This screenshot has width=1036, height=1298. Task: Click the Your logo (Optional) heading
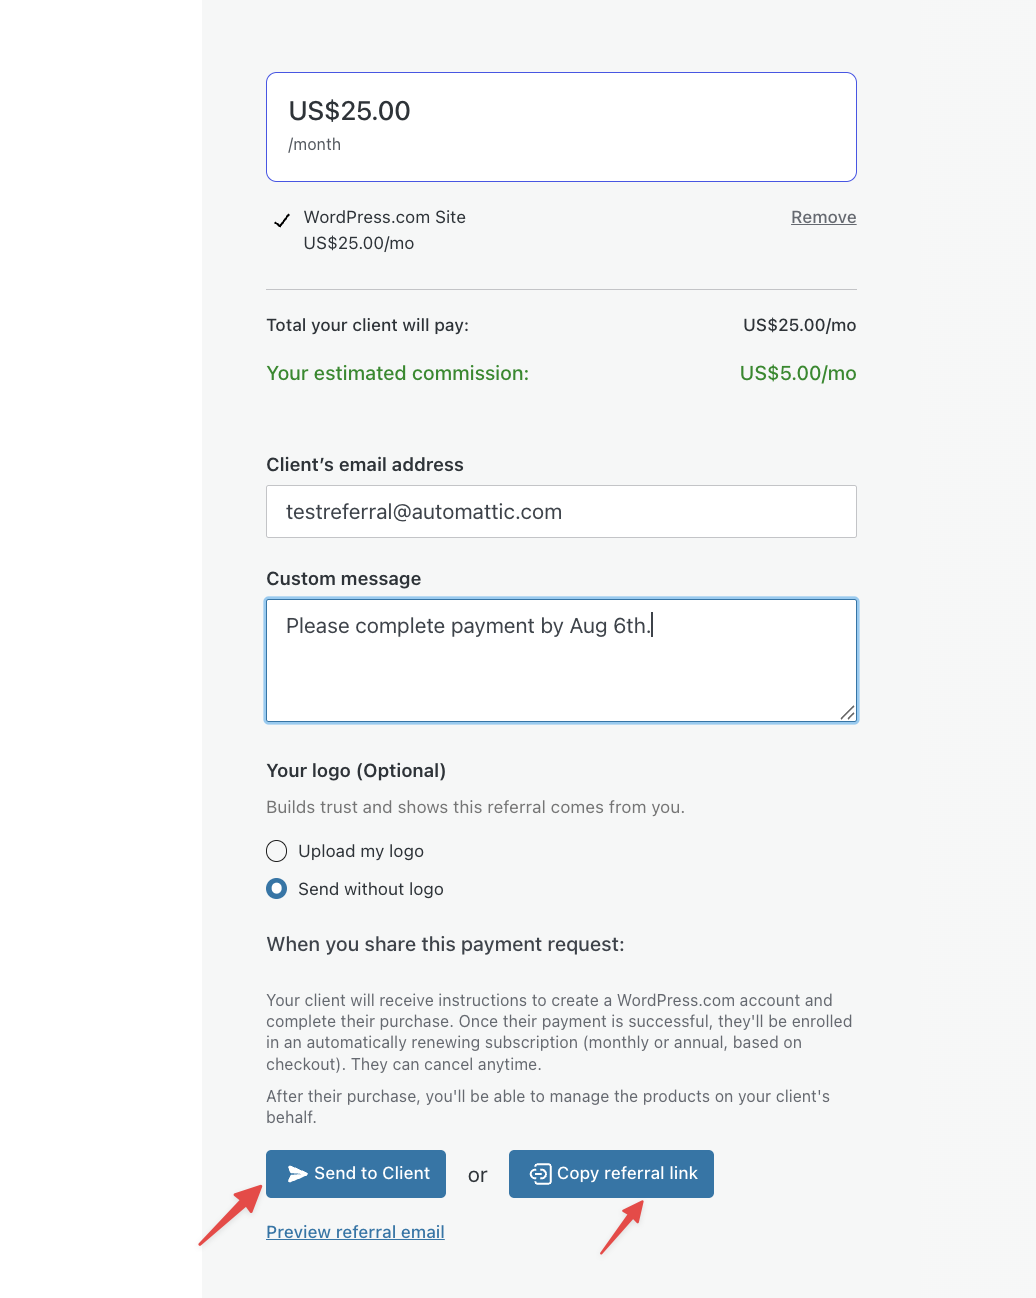[x=356, y=771]
